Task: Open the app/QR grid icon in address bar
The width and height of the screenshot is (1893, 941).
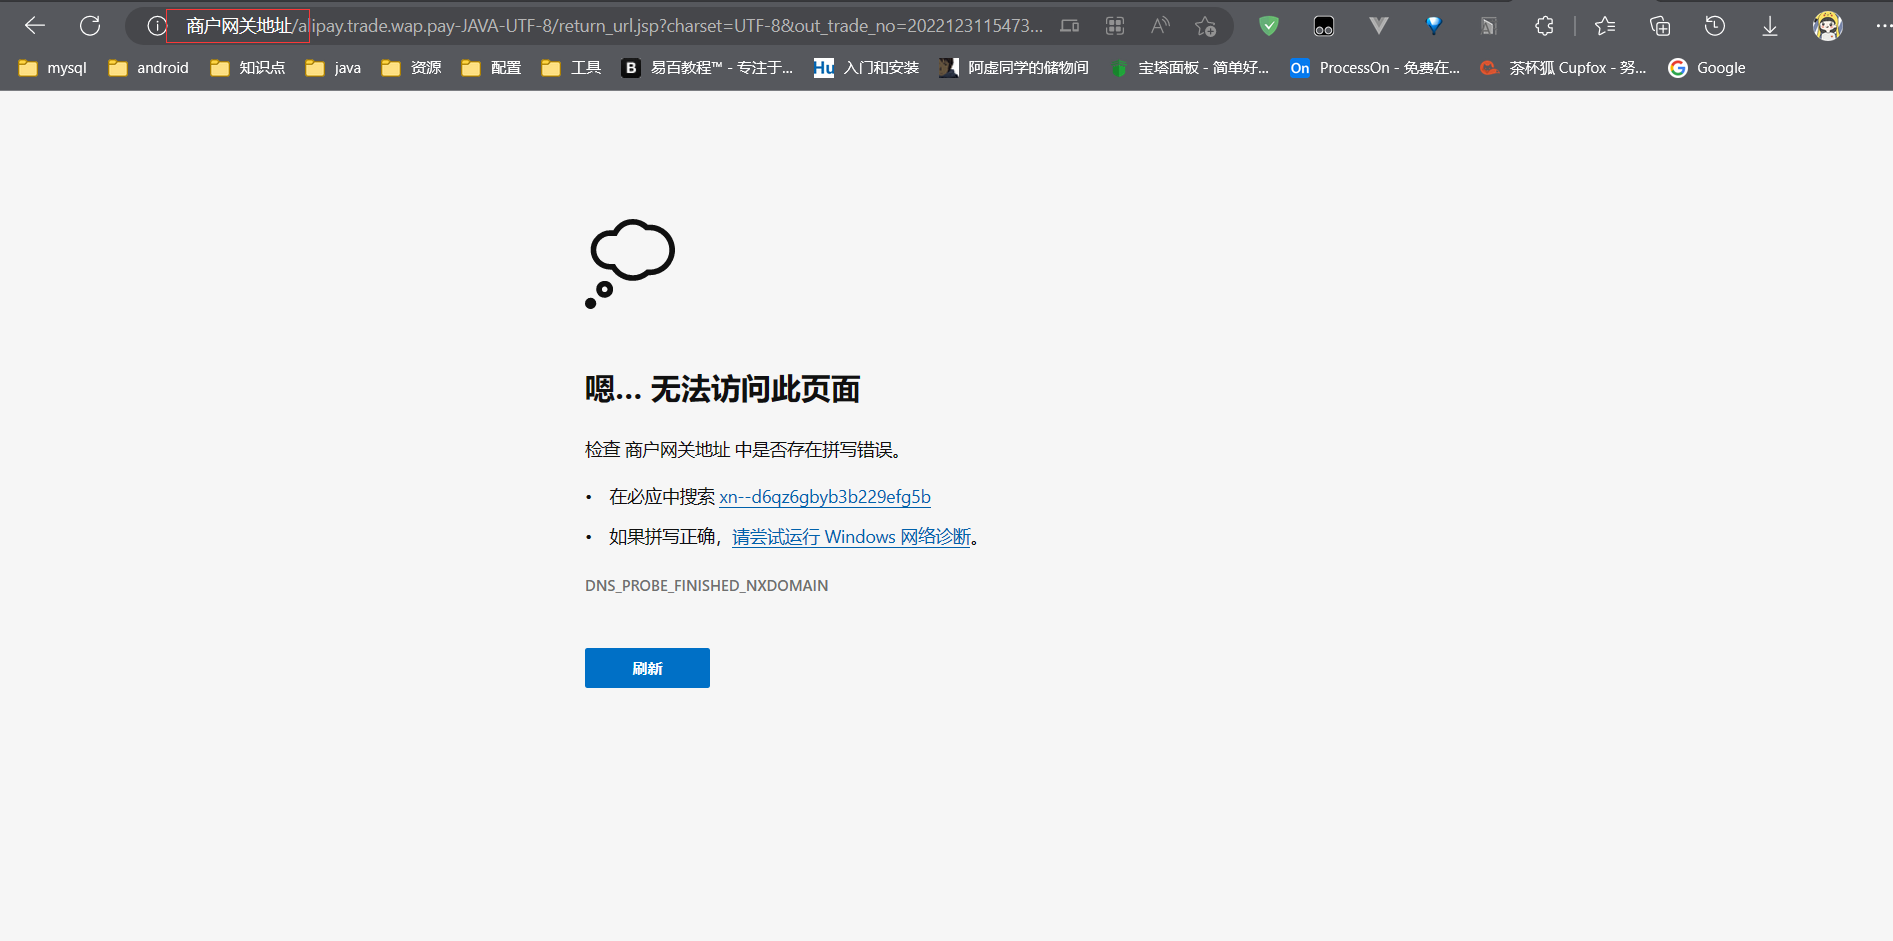Action: (1115, 26)
